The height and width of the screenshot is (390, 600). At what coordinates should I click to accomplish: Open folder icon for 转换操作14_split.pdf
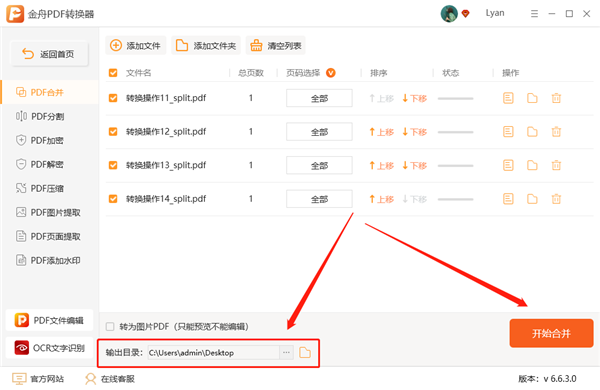[x=532, y=199]
